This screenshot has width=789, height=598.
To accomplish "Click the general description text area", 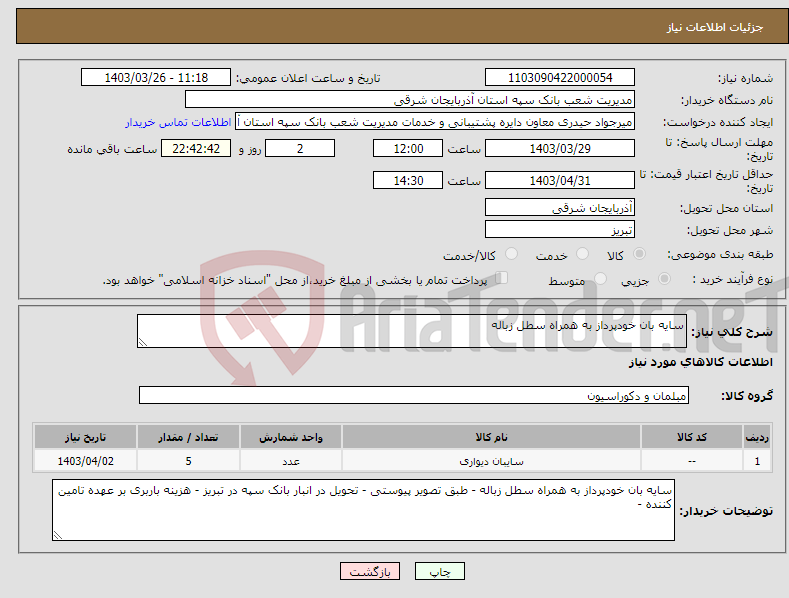I will pos(412,331).
